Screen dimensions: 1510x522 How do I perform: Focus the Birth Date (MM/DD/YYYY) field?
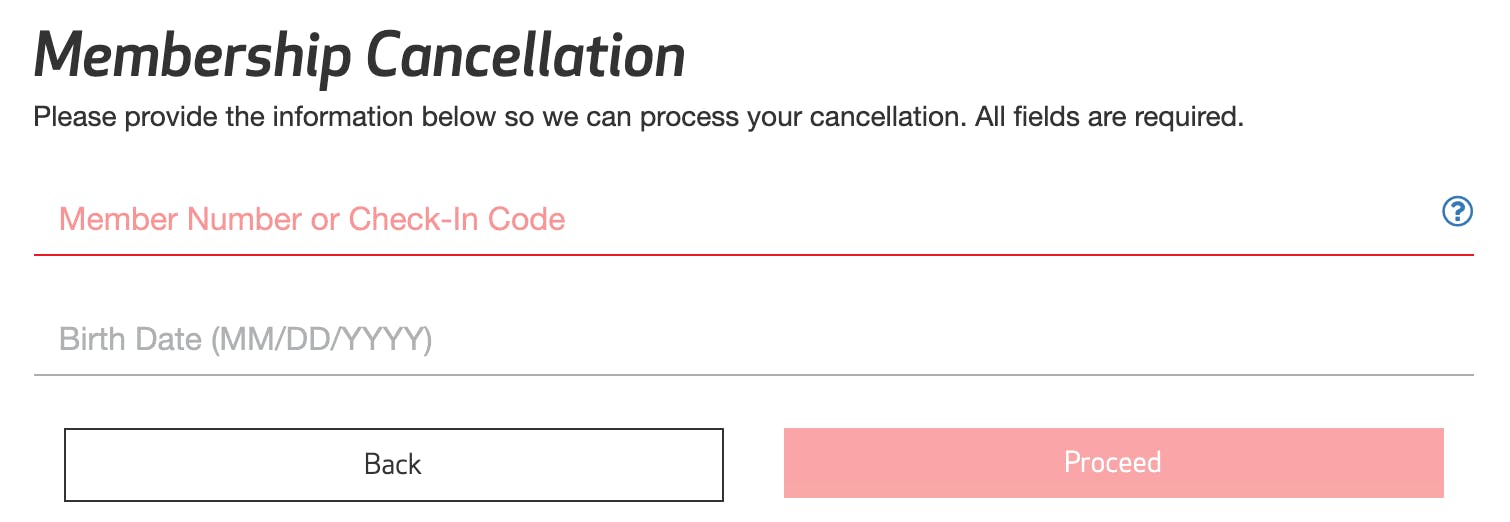700,340
